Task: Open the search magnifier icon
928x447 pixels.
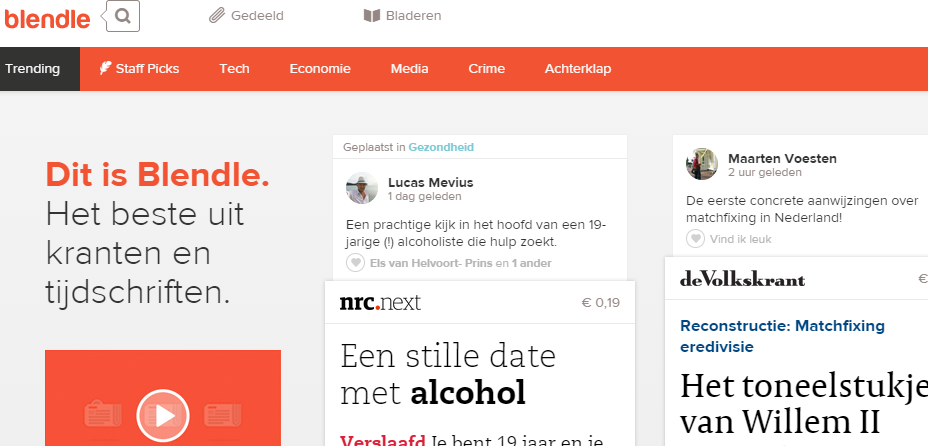Action: (x=122, y=16)
